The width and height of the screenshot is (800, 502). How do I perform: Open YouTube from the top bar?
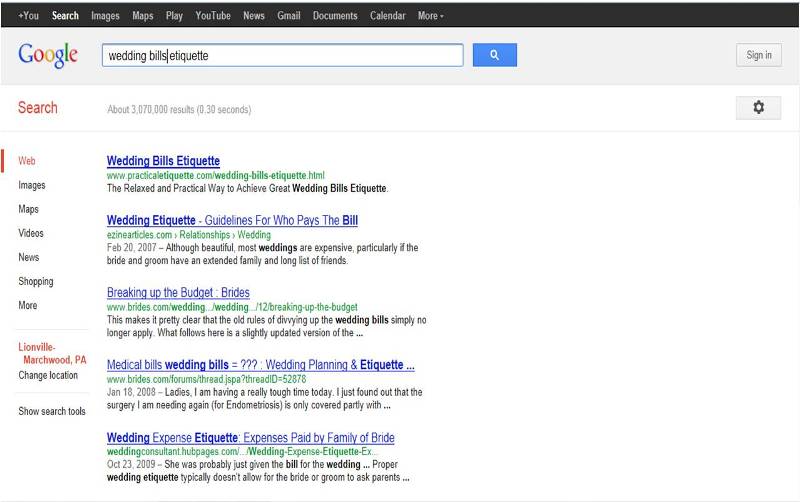pos(213,16)
